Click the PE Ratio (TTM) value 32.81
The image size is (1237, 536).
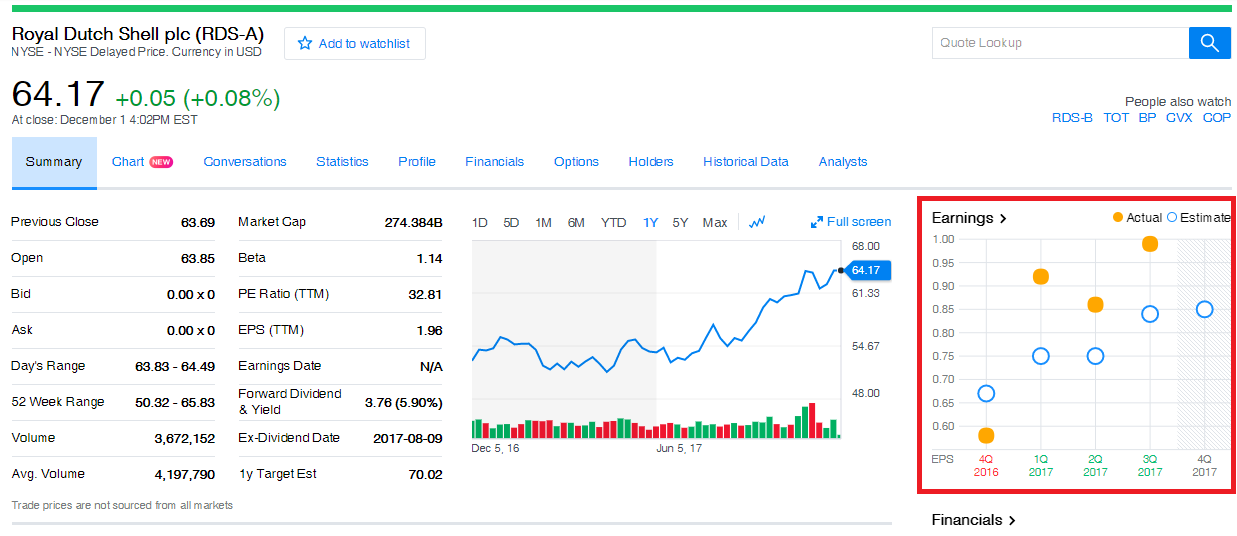(x=426, y=294)
